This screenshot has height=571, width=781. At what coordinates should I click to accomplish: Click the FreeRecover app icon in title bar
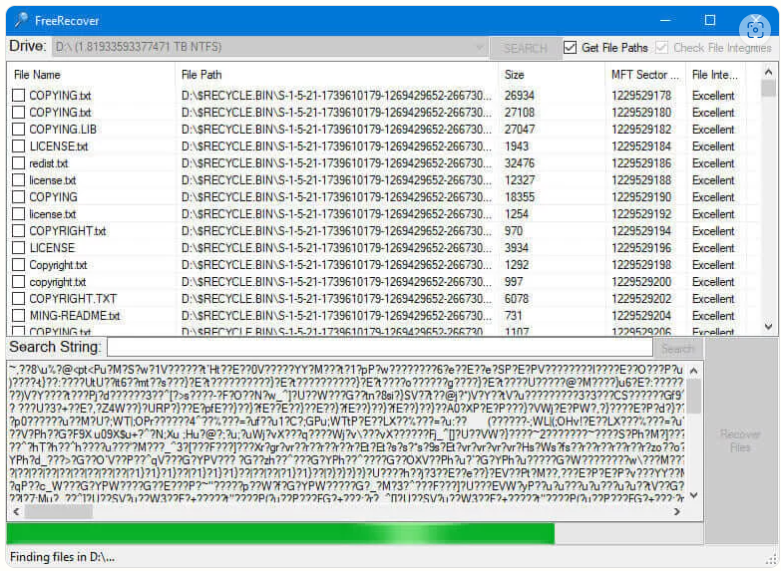21,20
